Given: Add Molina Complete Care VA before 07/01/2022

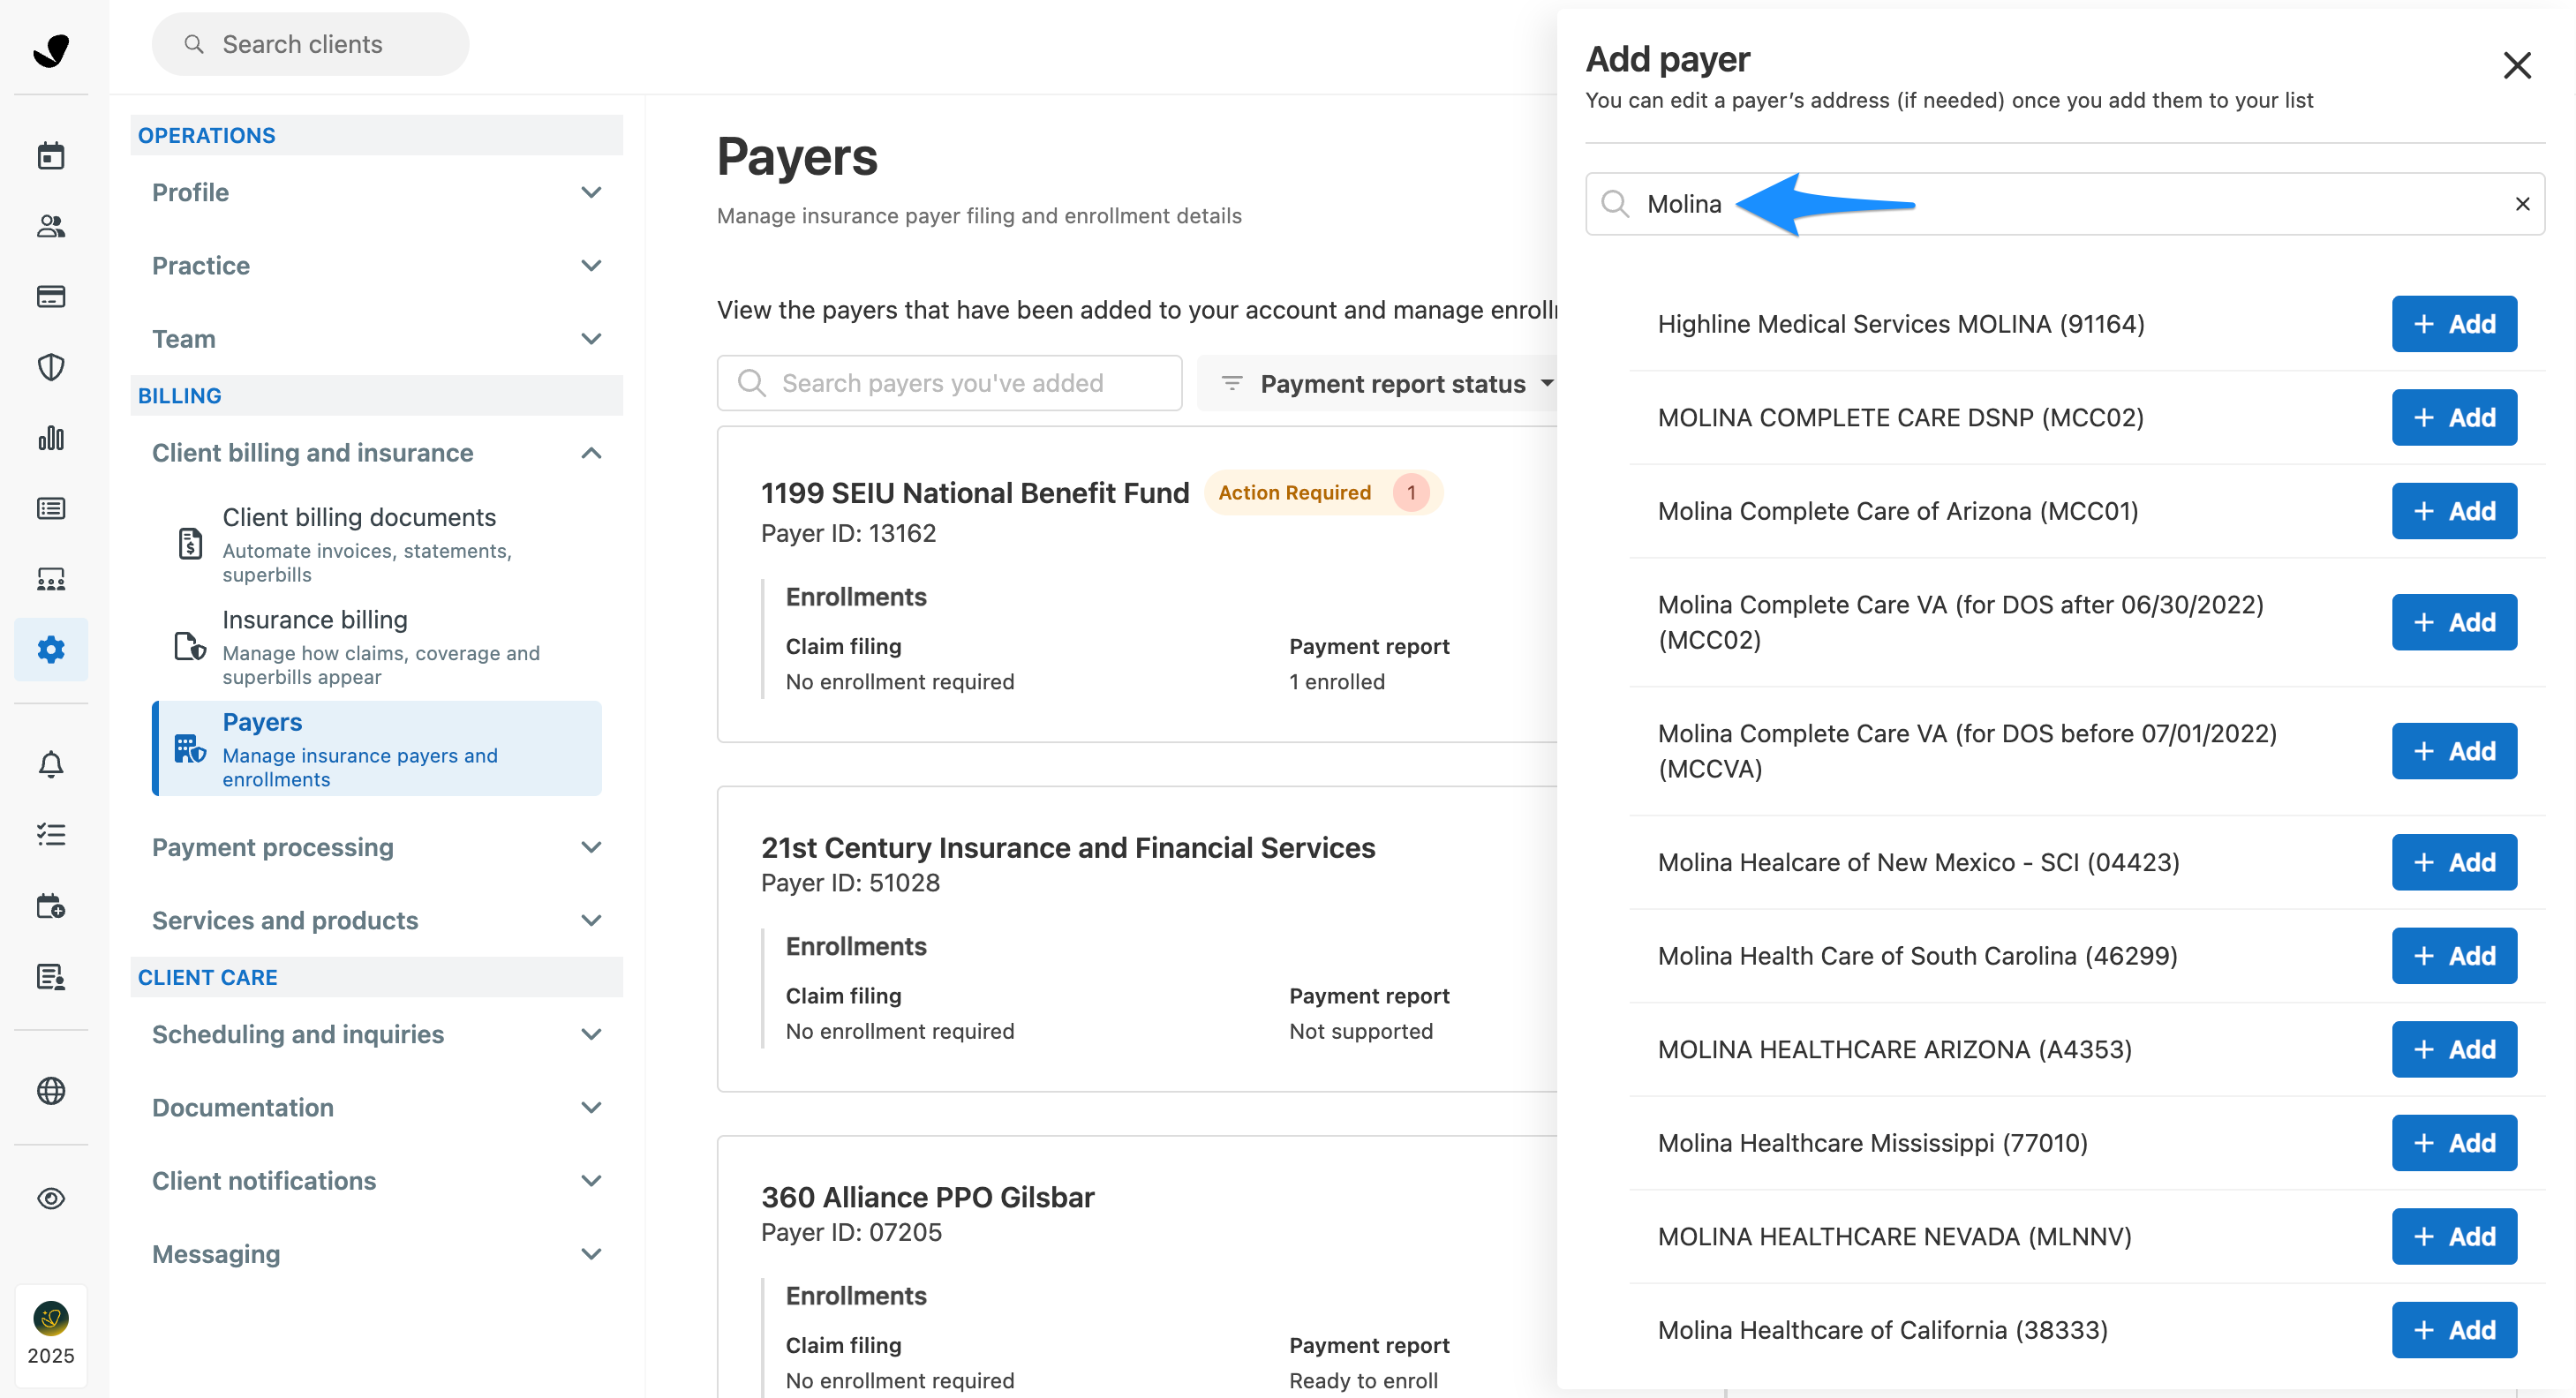Looking at the screenshot, I should [x=2453, y=751].
